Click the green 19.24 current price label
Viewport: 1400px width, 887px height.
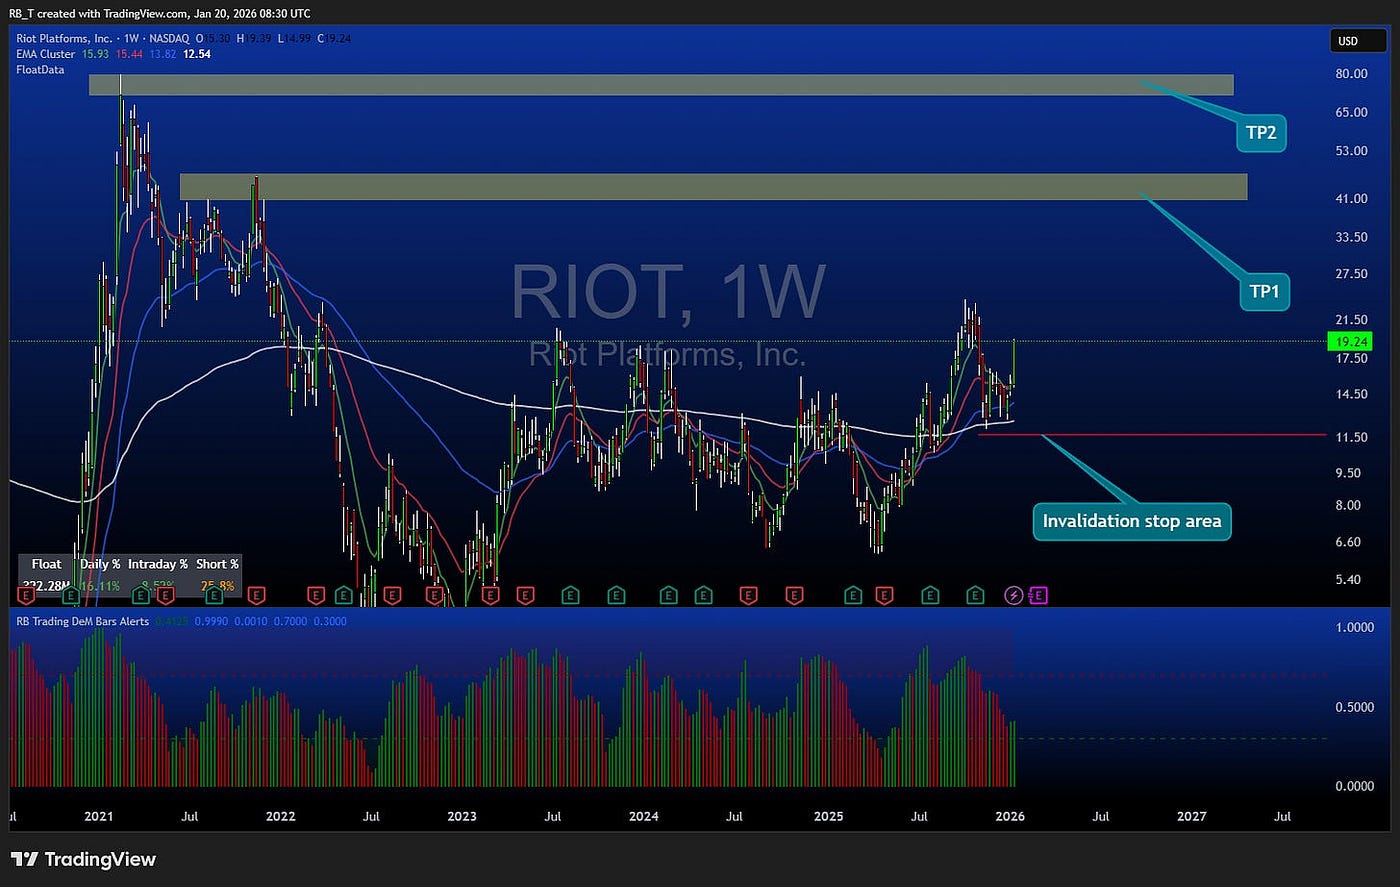[x=1350, y=342]
